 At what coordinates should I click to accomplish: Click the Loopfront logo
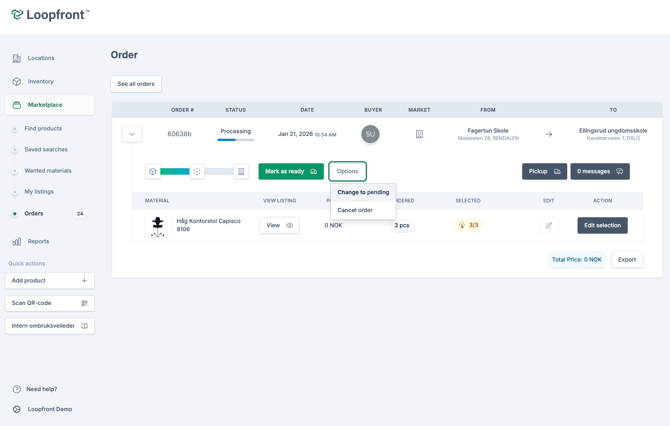(x=50, y=15)
